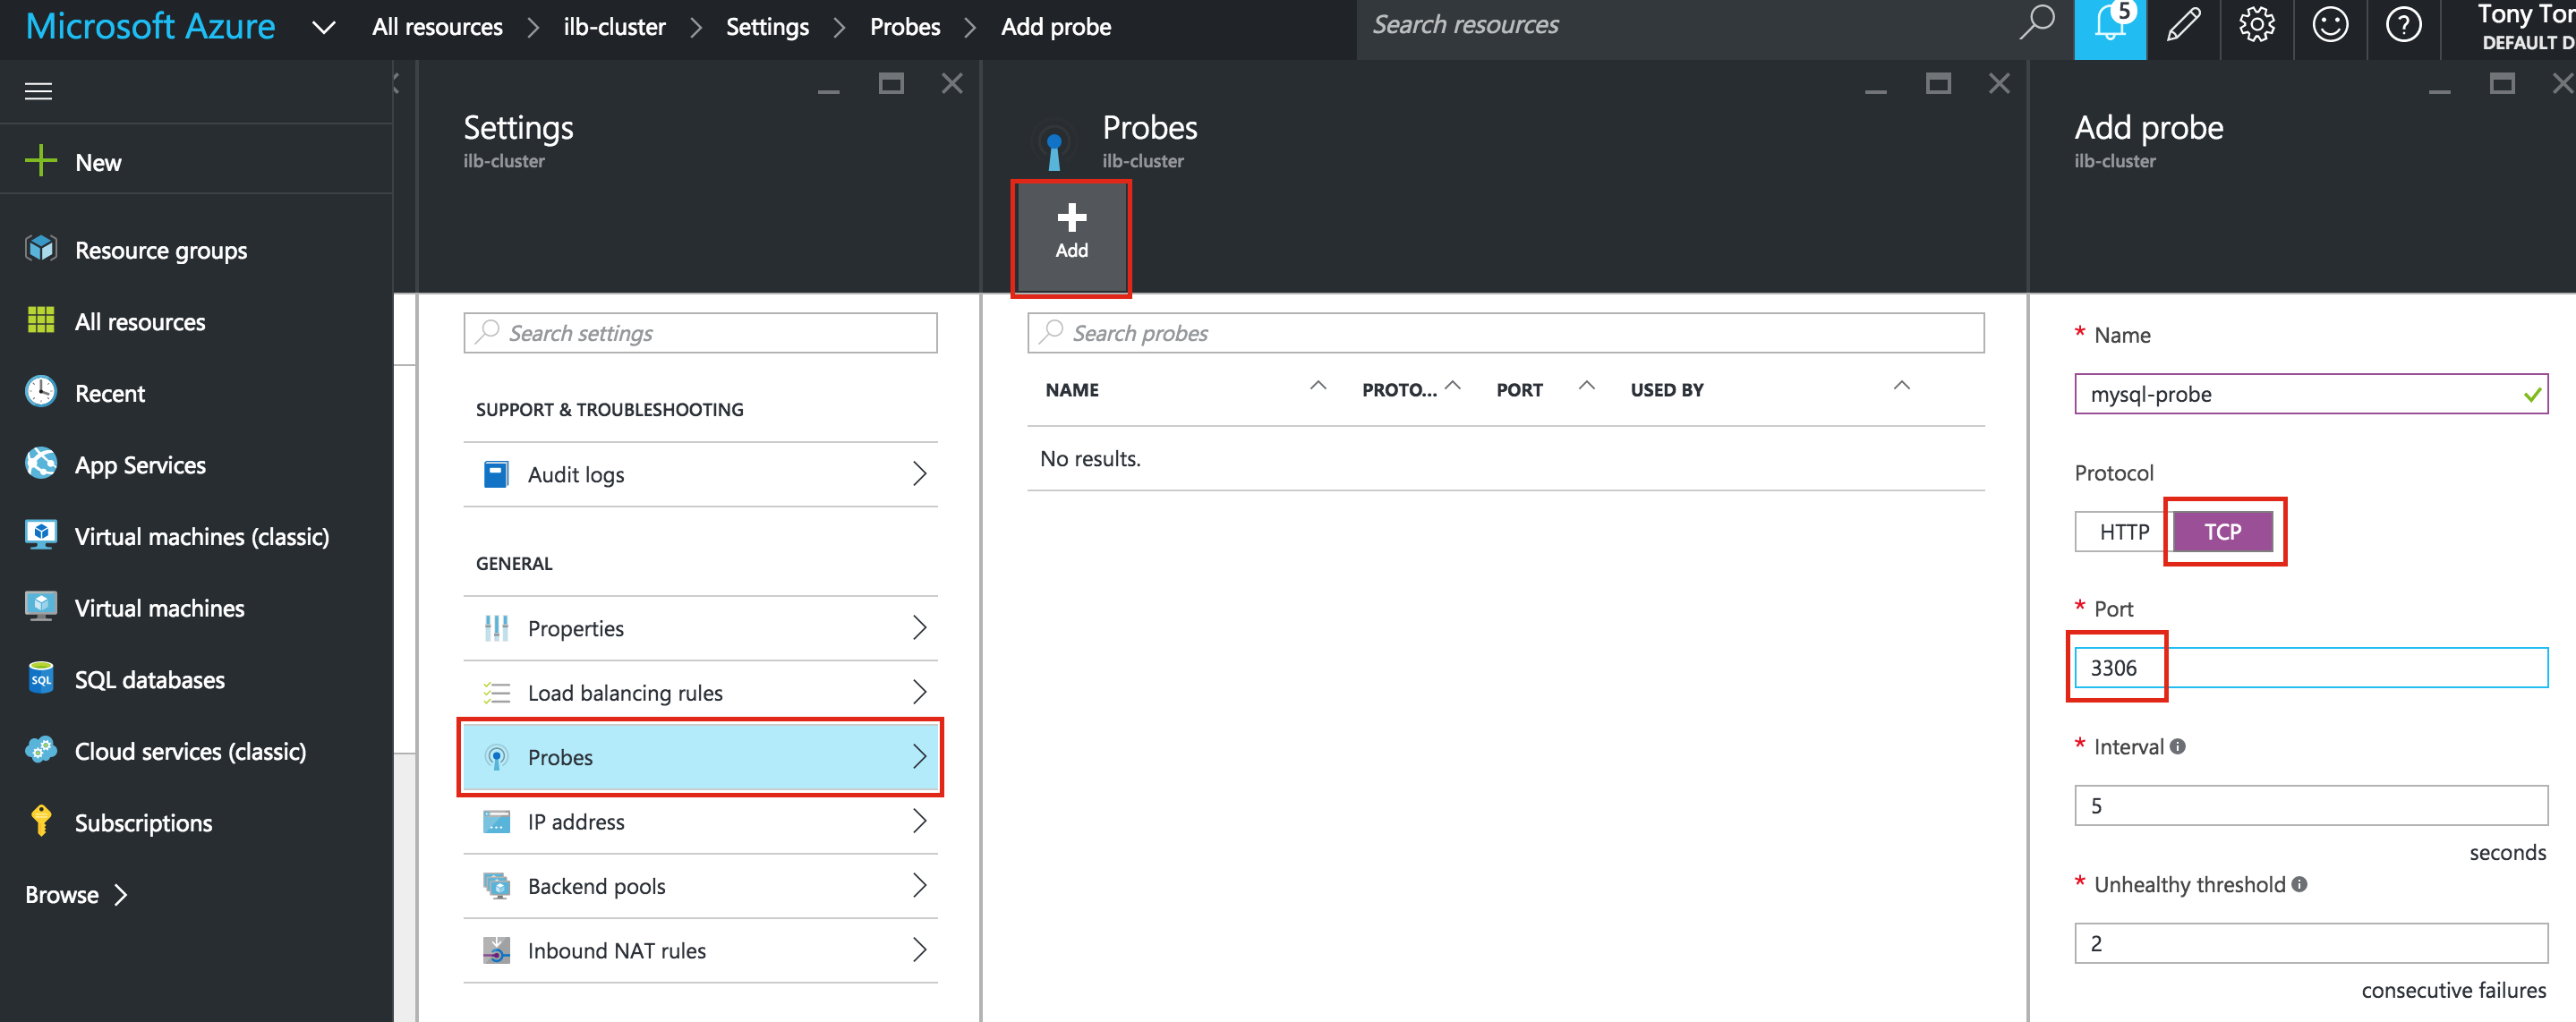This screenshot has height=1022, width=2576.
Task: Click the Subscriptions key icon
Action: tap(41, 821)
